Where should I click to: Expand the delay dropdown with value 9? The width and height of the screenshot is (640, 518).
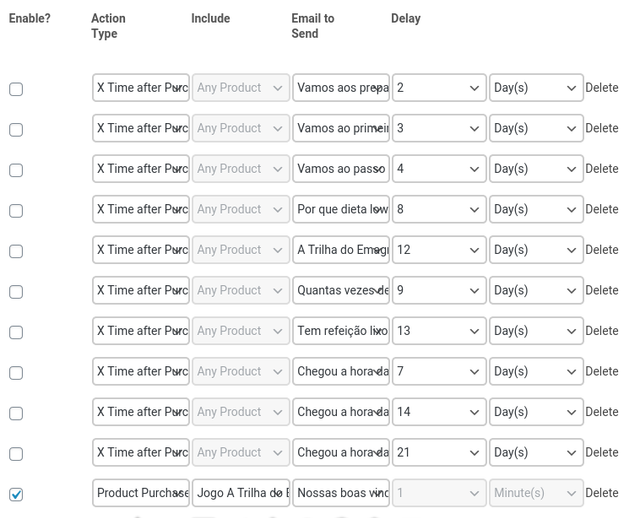(x=439, y=290)
